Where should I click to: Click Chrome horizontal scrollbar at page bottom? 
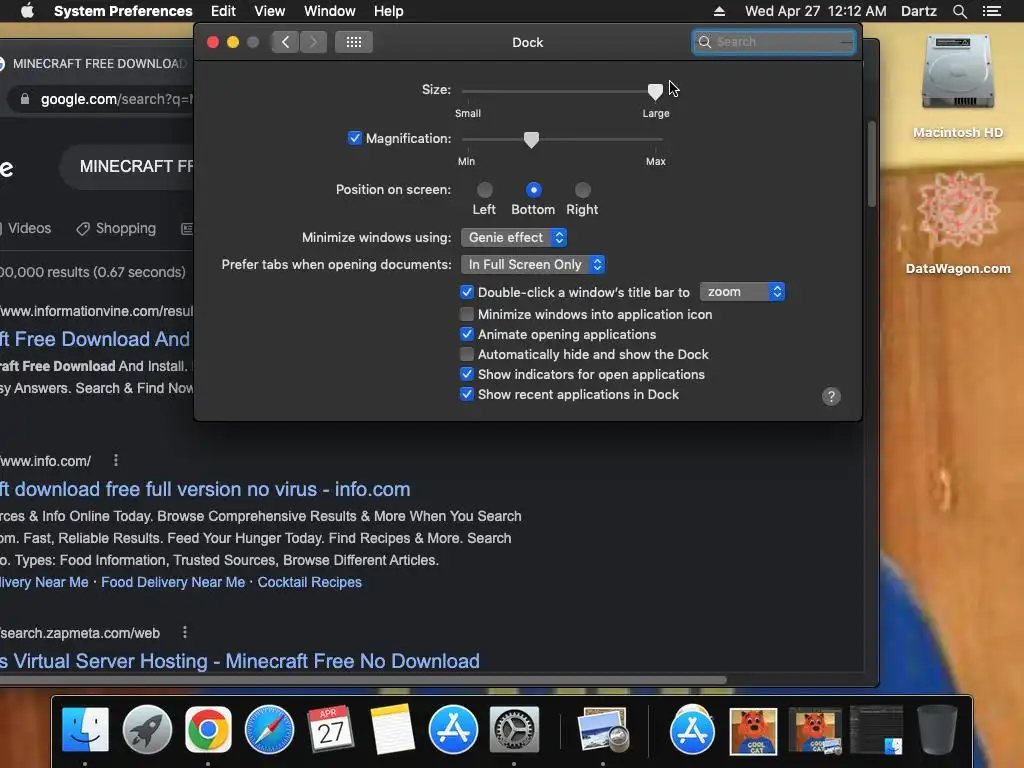tap(363, 680)
